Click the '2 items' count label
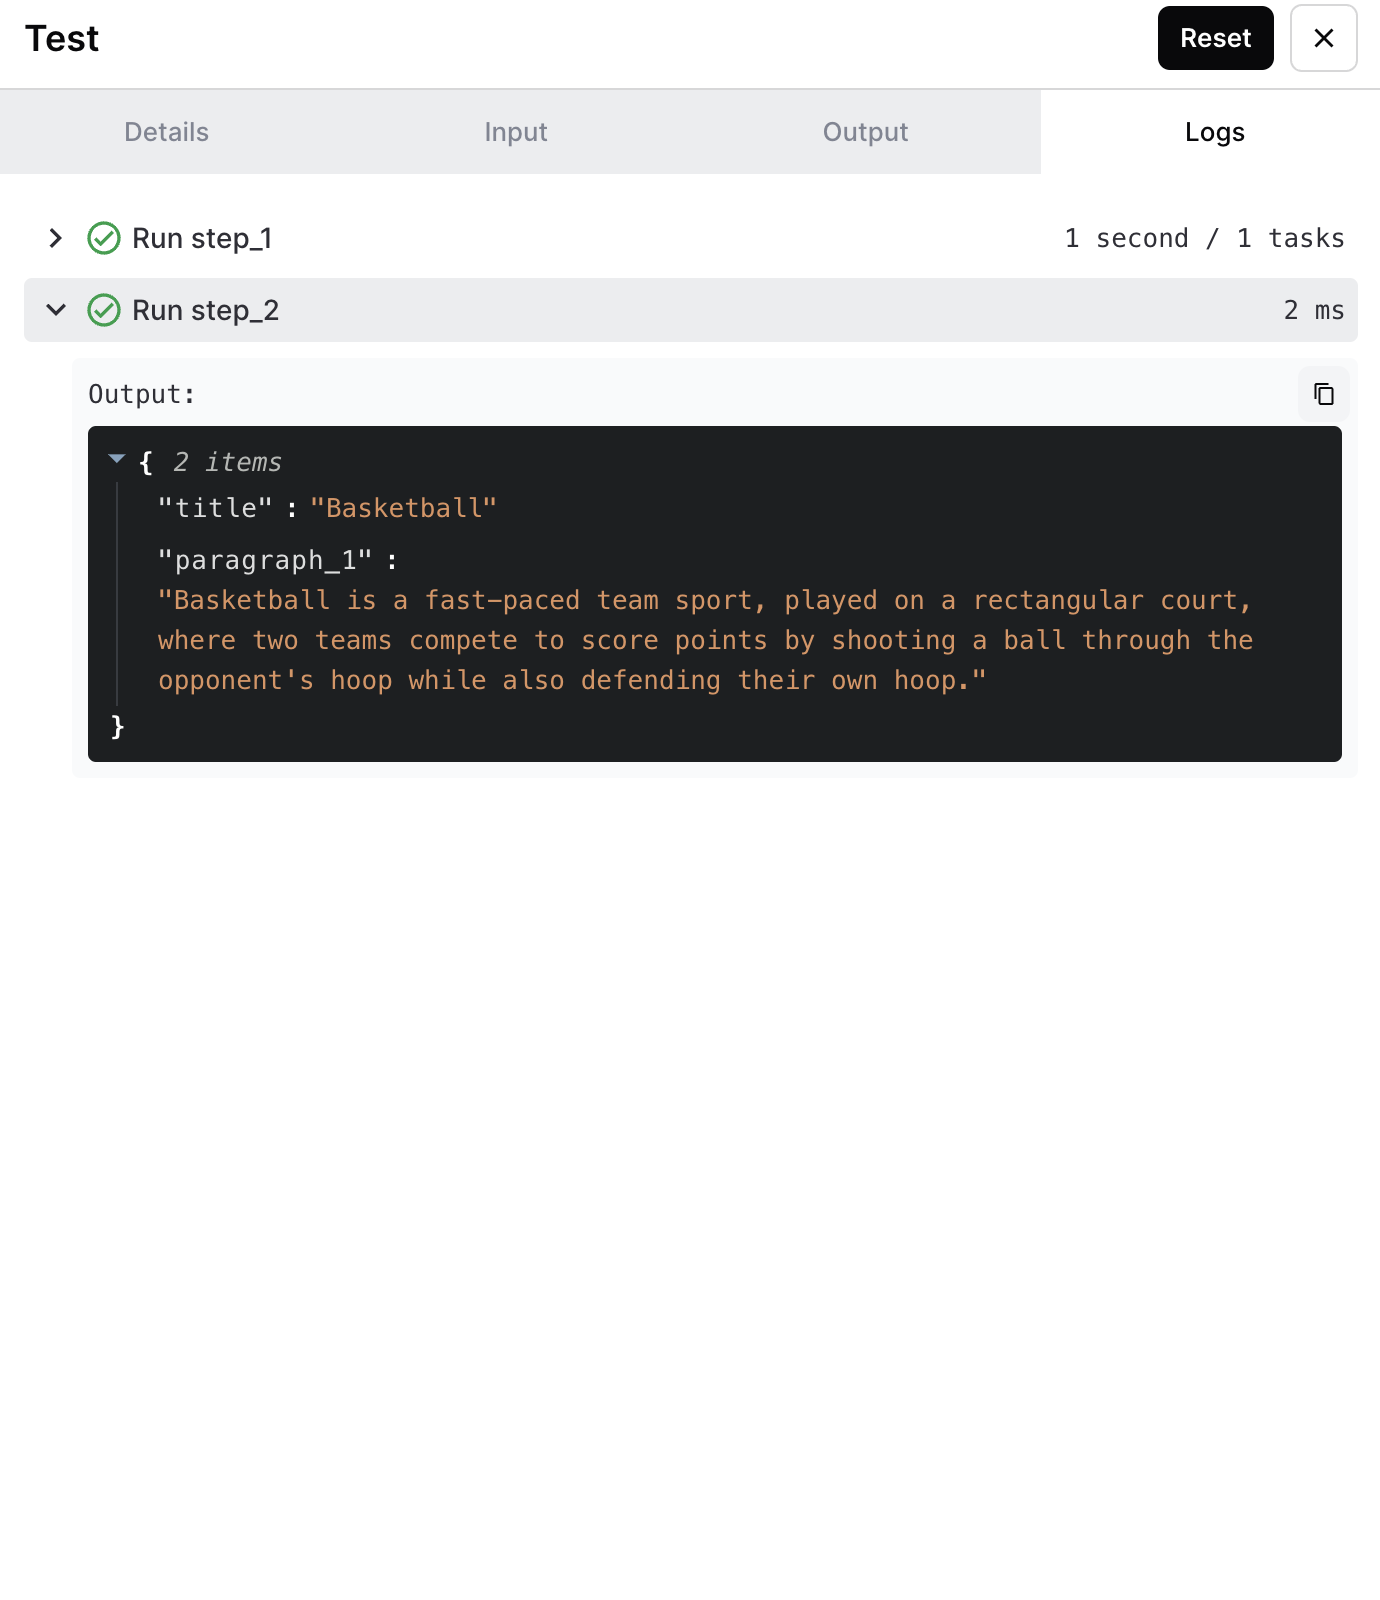 pyautogui.click(x=227, y=462)
